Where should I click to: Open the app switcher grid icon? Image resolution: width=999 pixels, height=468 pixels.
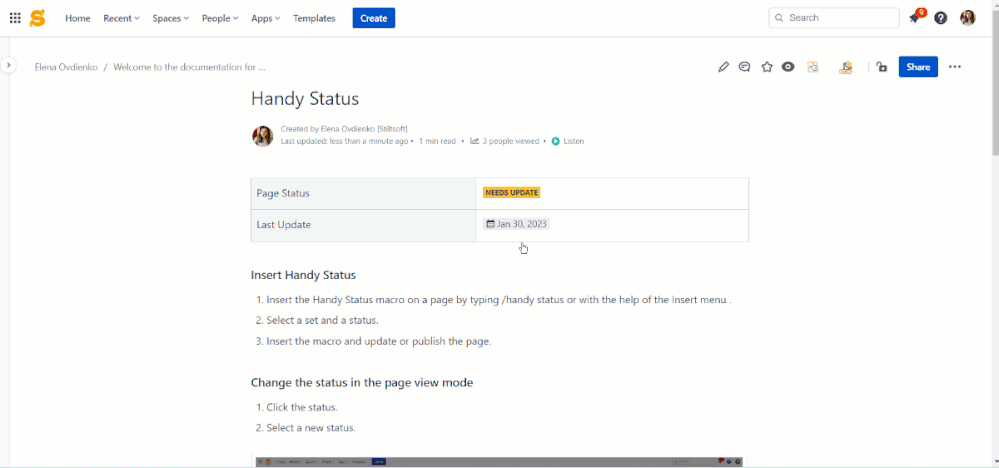point(15,18)
